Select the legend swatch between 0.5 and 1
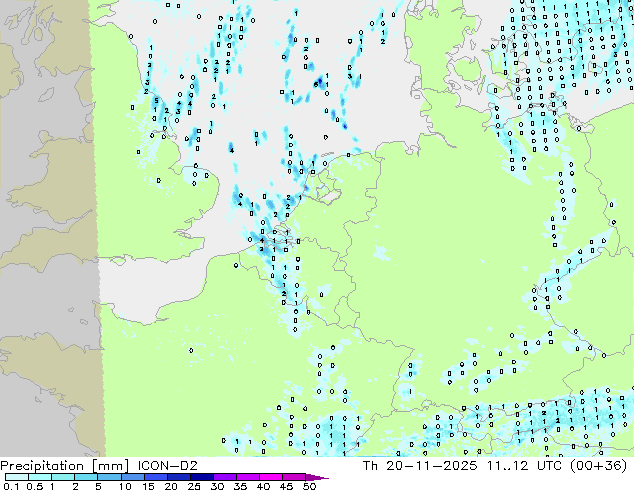Viewport: 634px width, 490px height. (x=40, y=477)
